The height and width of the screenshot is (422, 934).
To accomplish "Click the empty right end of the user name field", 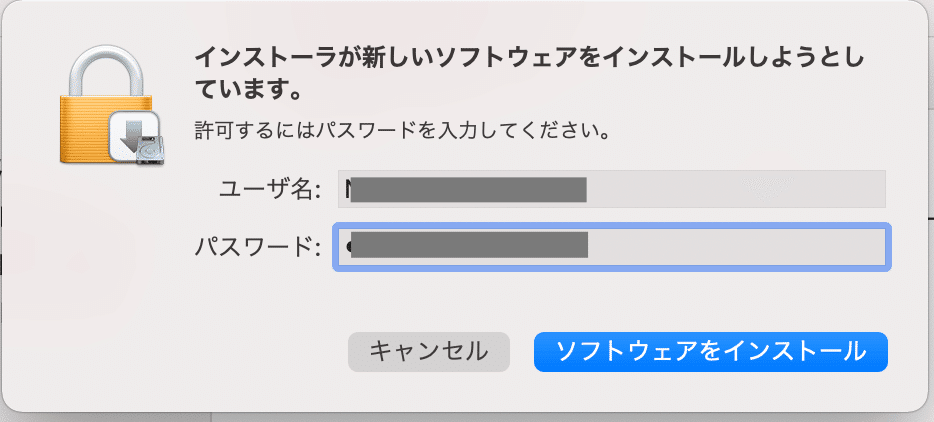I will (780, 189).
